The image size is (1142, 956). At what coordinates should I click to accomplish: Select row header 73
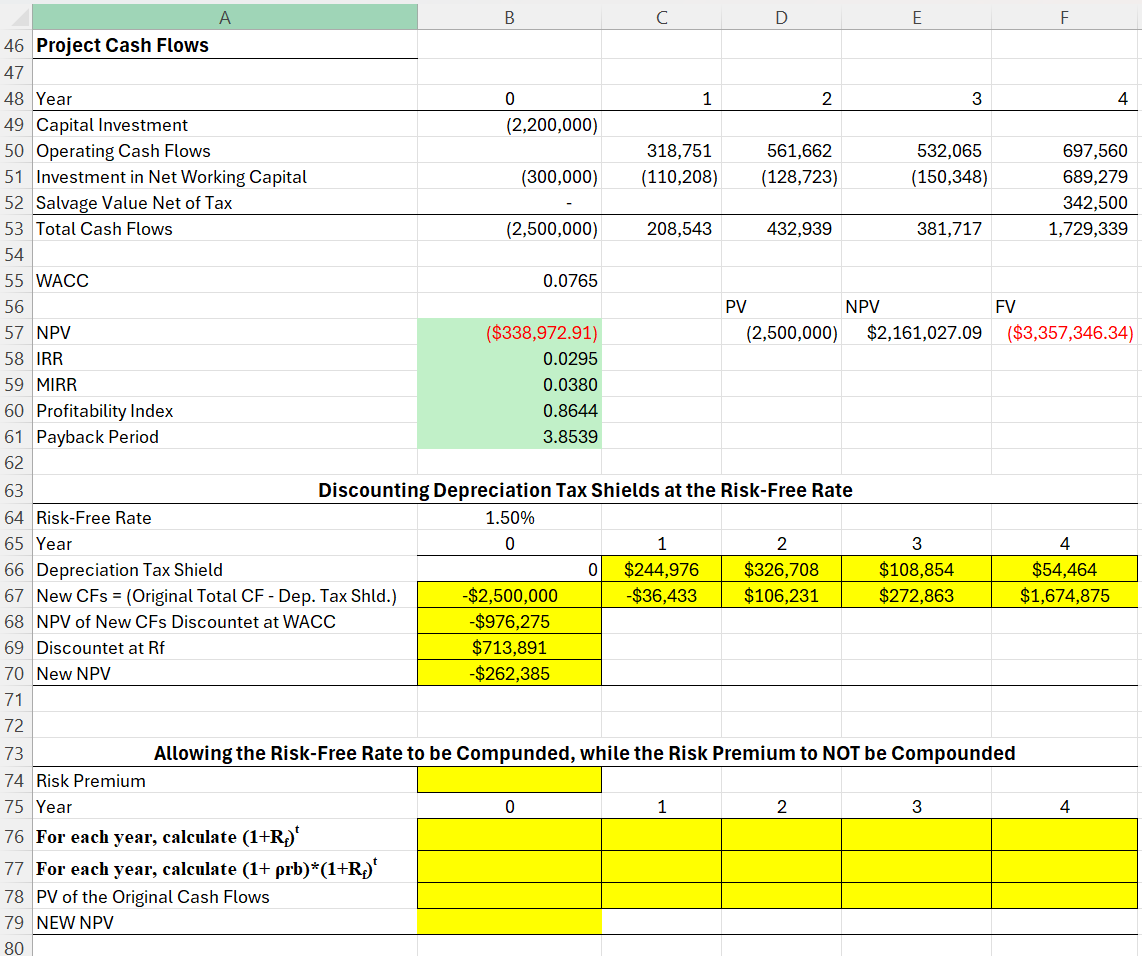[x=15, y=753]
